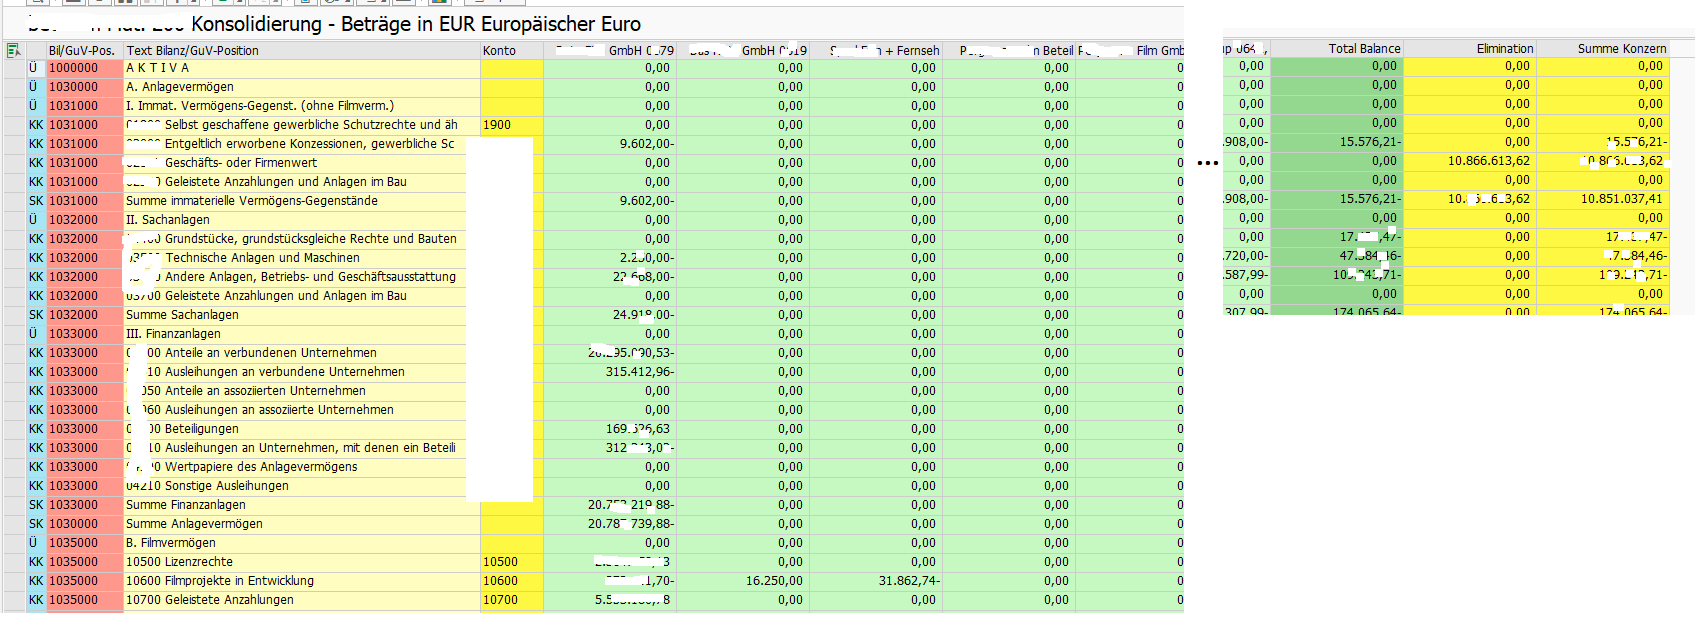This screenshot has height=633, width=1706.
Task: Click the Wertpapiere des Anlagevermögens cell
Action: [260, 467]
